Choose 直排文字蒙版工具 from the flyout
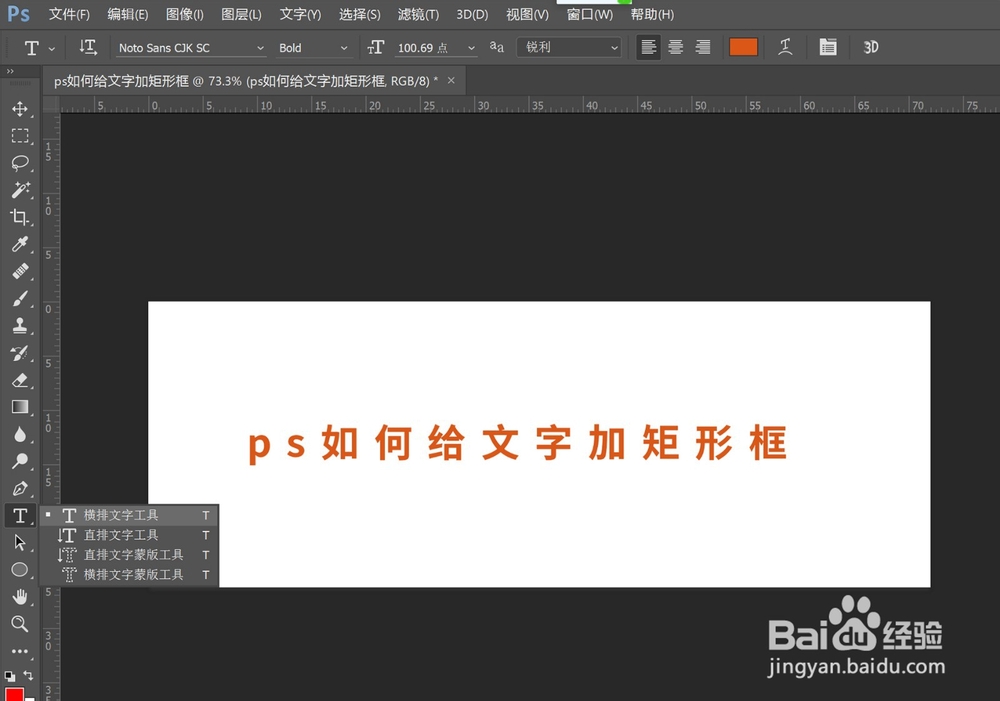This screenshot has height=701, width=1000. click(129, 554)
